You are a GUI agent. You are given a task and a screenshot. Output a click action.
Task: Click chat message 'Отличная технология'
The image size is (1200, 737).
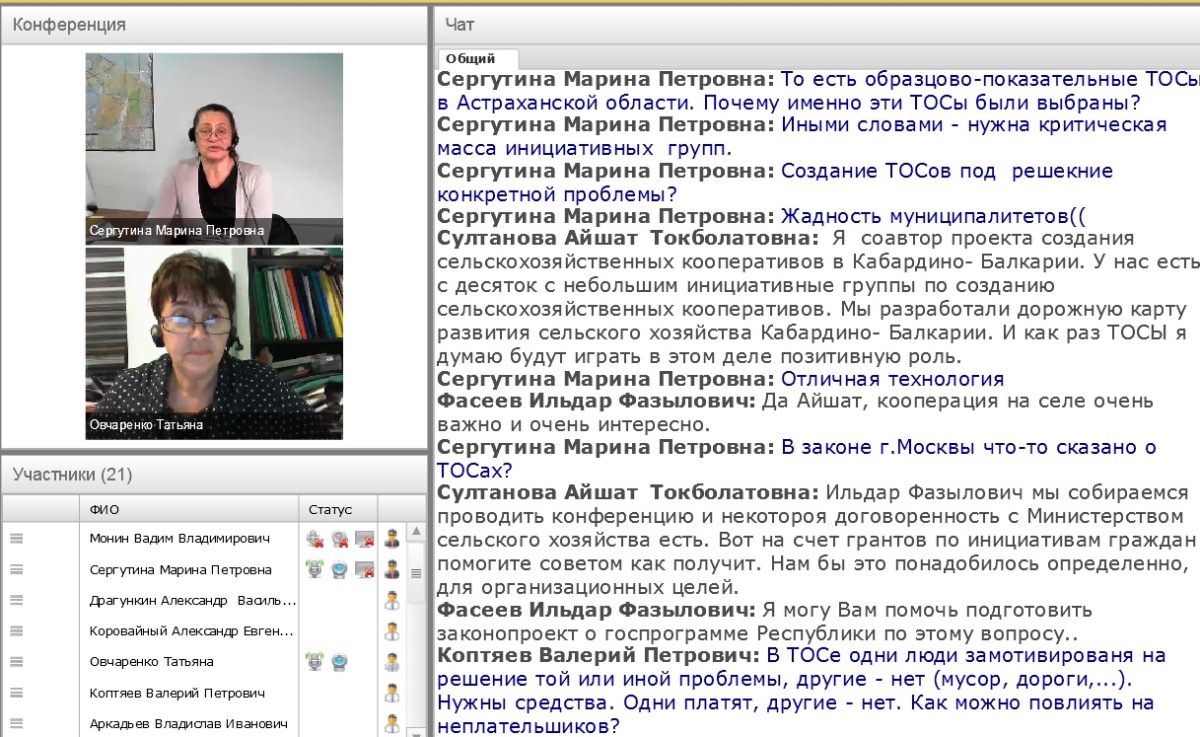tap(892, 379)
